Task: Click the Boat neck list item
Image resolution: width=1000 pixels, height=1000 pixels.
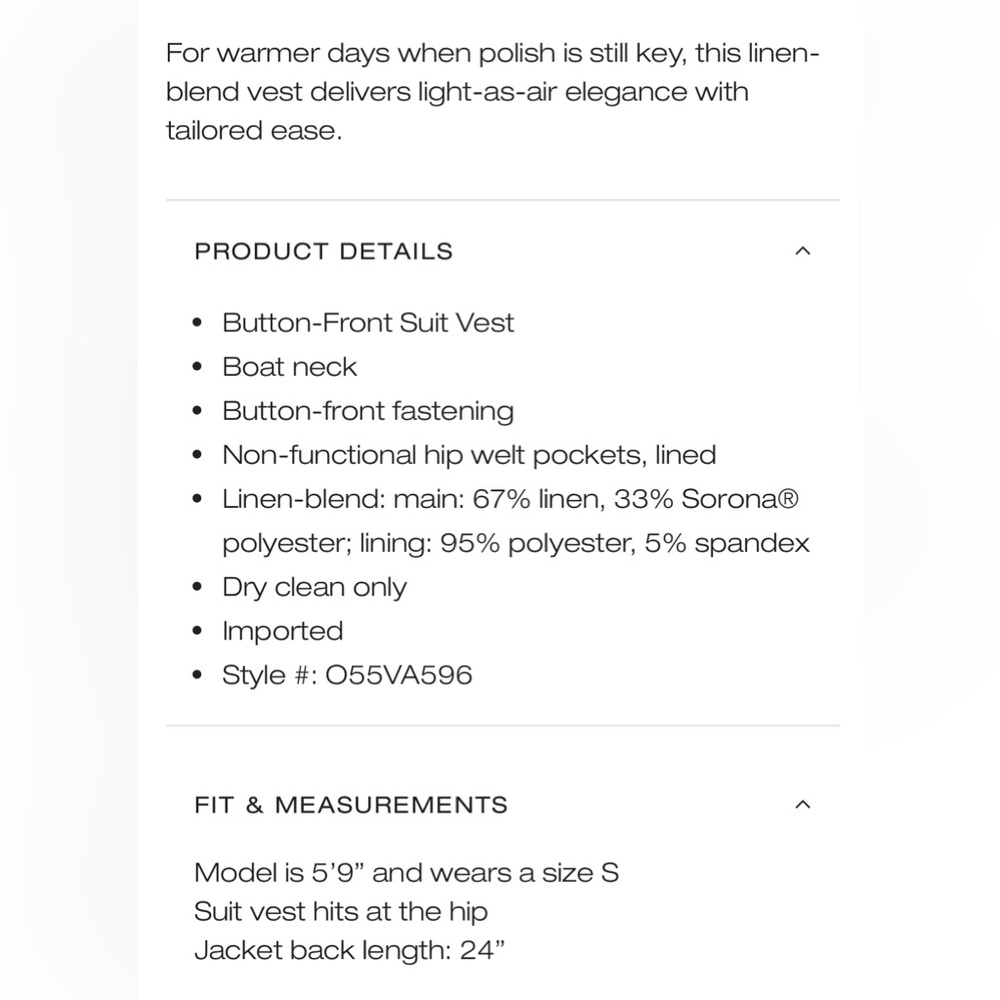Action: 290,367
